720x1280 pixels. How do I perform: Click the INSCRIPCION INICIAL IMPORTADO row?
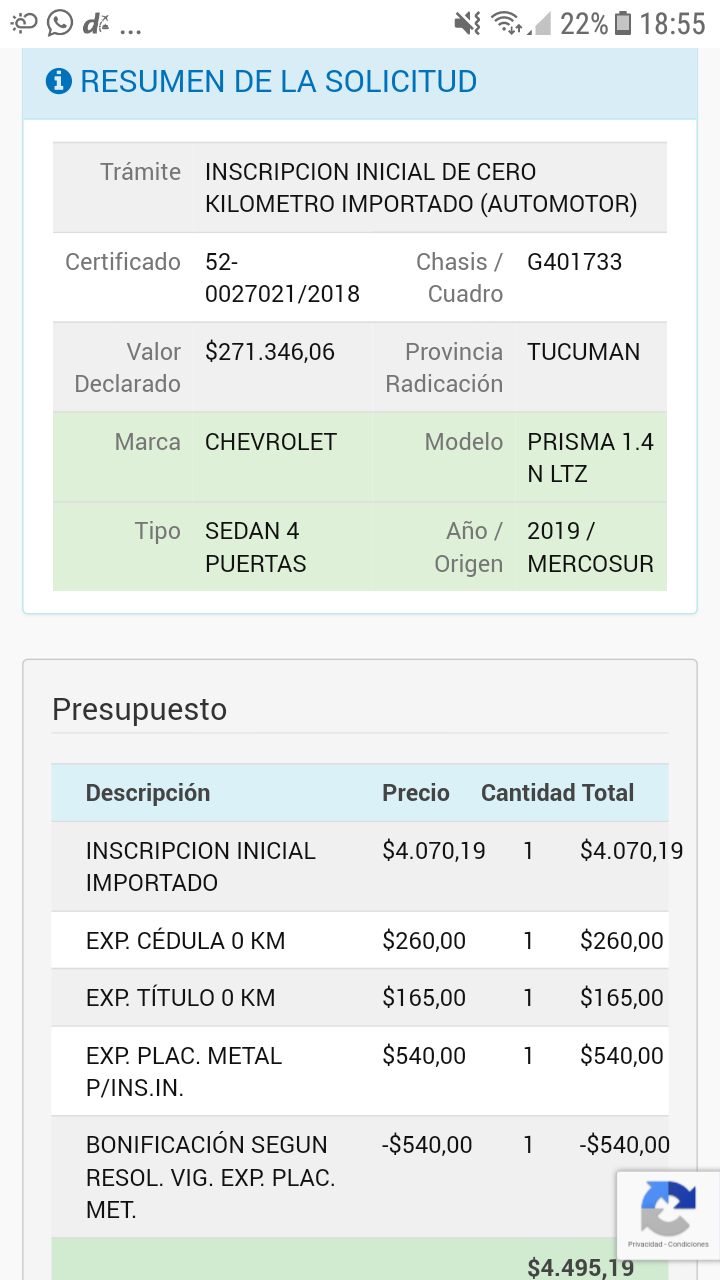200,866
